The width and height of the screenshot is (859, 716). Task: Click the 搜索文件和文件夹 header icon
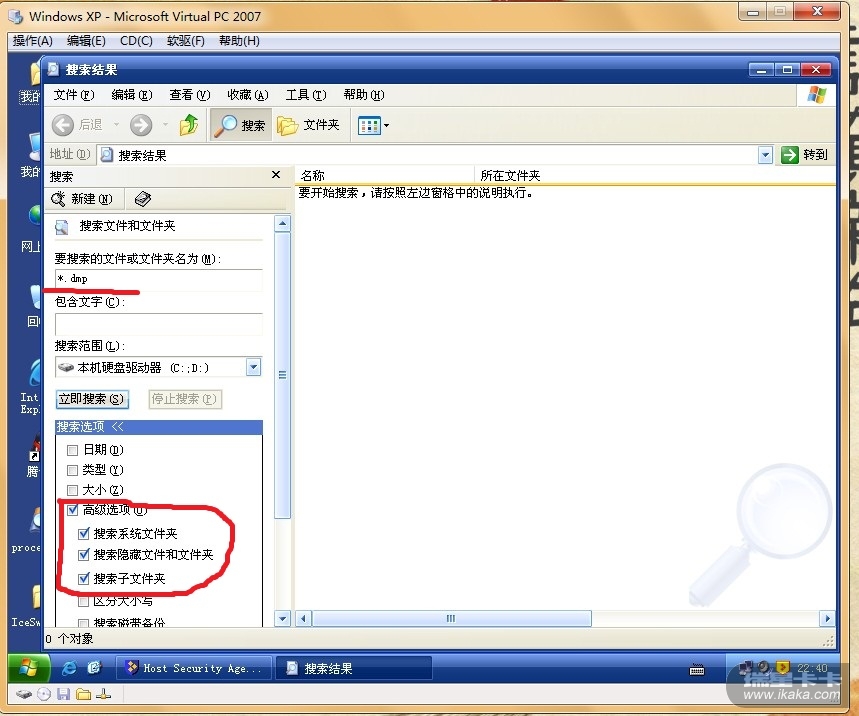[62, 227]
